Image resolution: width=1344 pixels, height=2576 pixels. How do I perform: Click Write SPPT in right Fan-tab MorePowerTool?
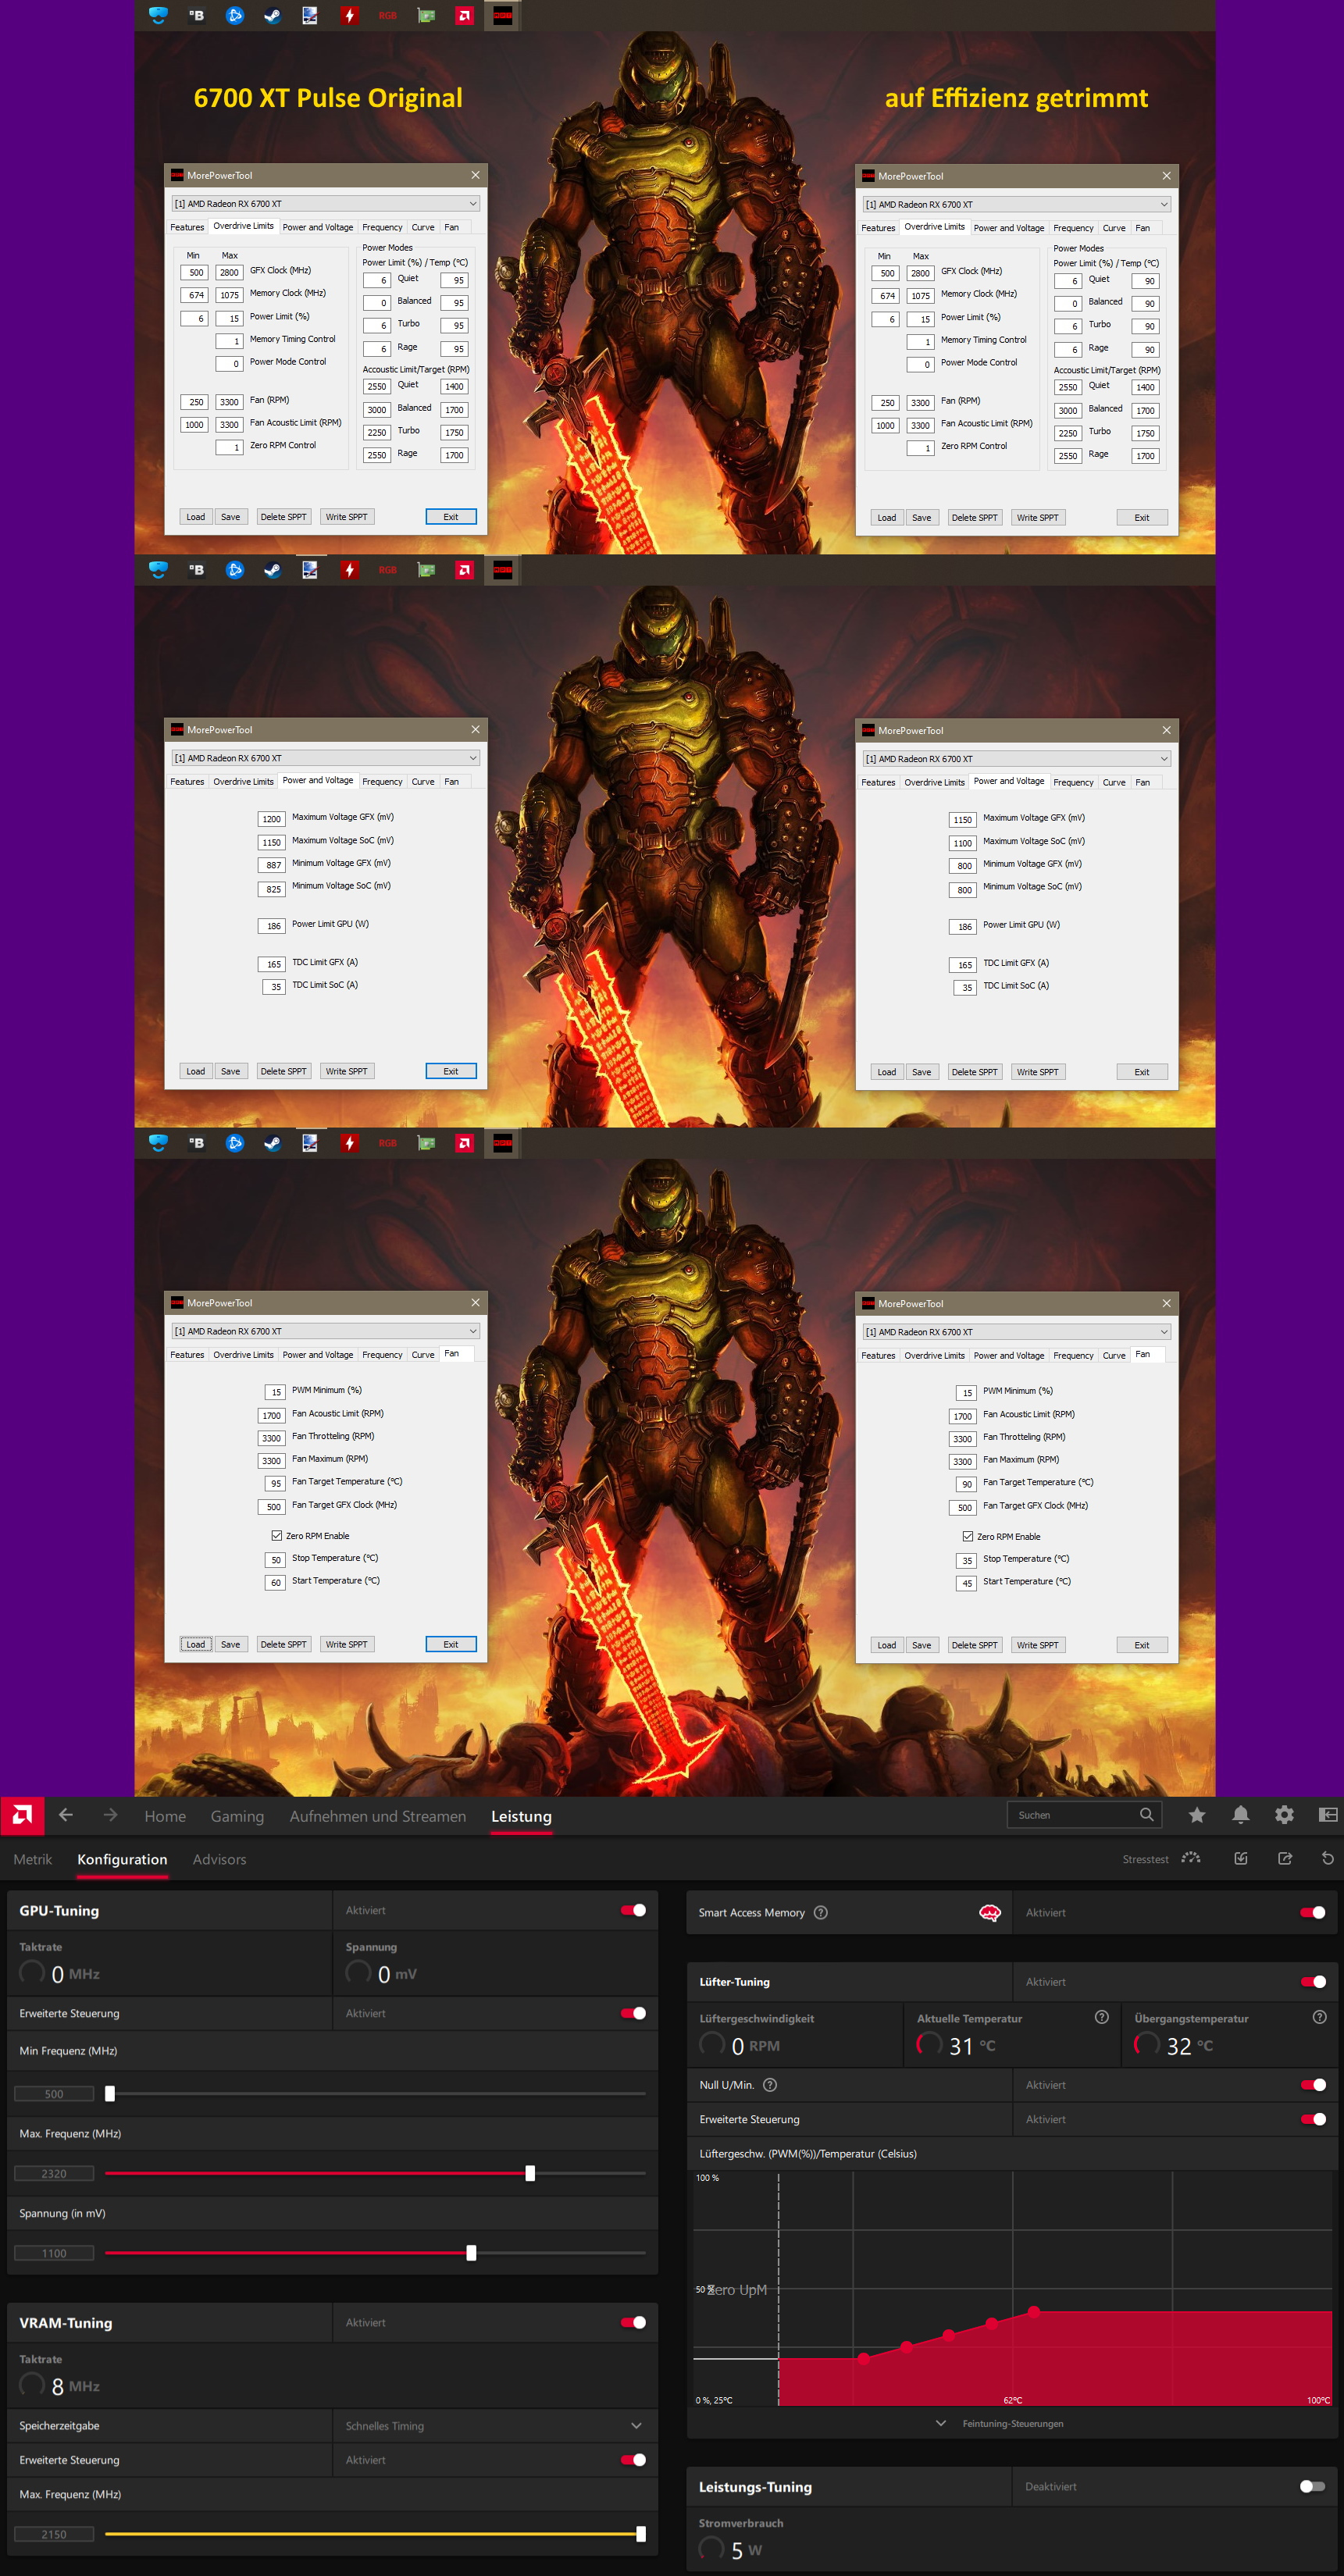click(x=1037, y=1645)
